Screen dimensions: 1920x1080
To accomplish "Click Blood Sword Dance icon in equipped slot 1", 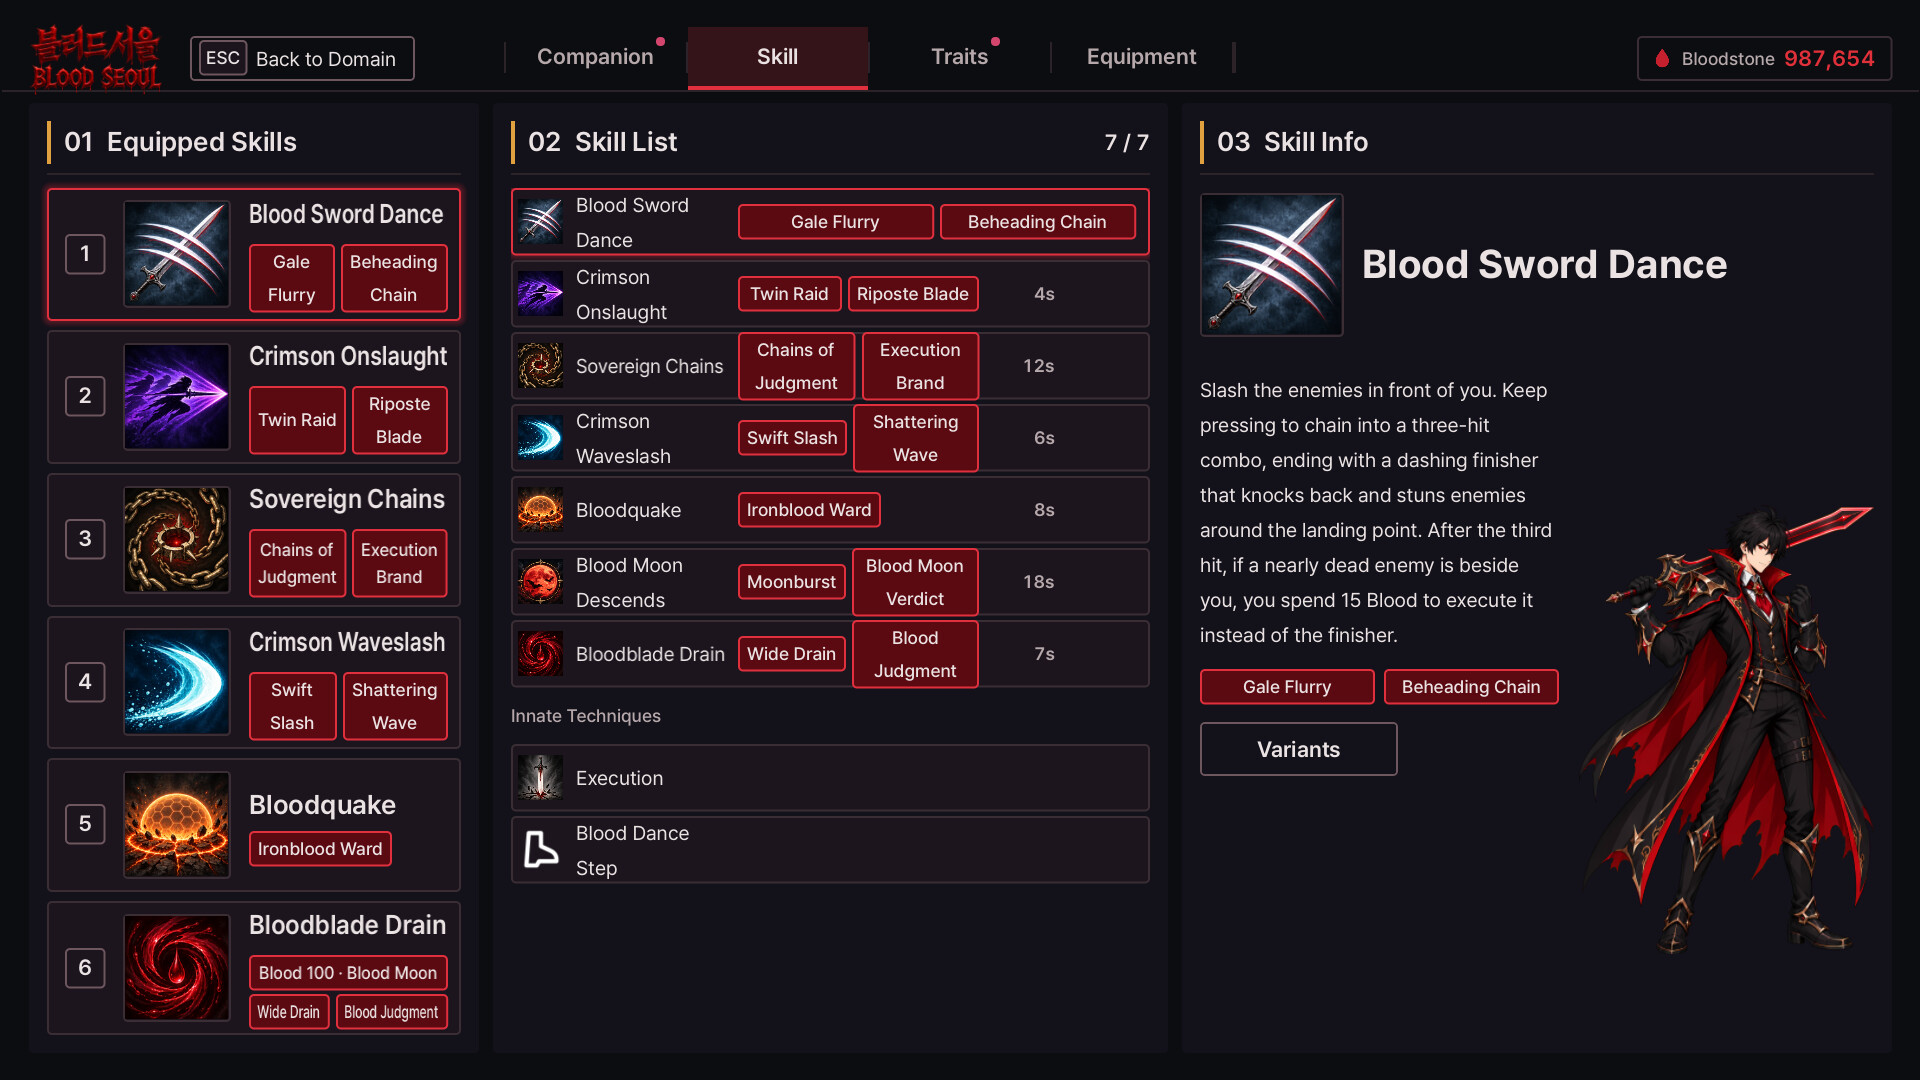I will (177, 254).
